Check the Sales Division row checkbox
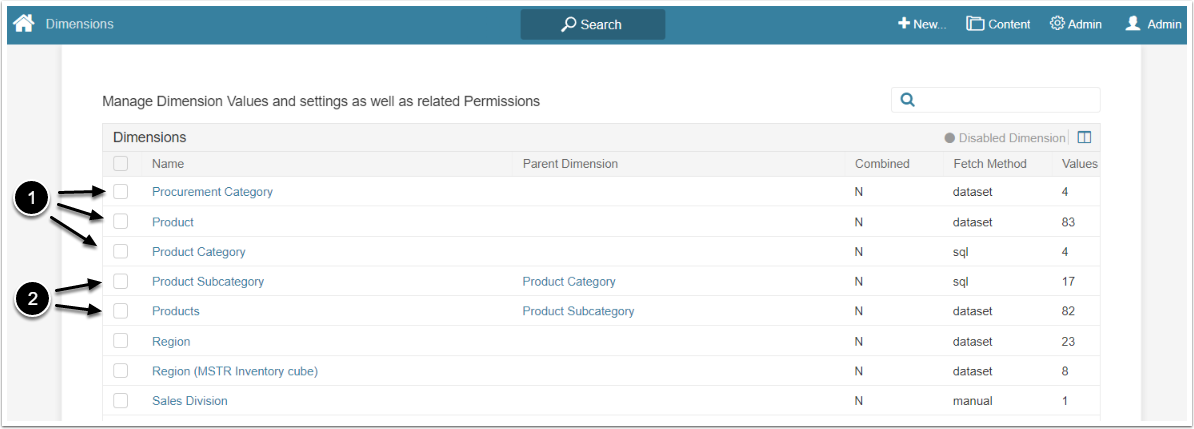Image resolution: width=1194 pixels, height=429 pixels. (121, 401)
